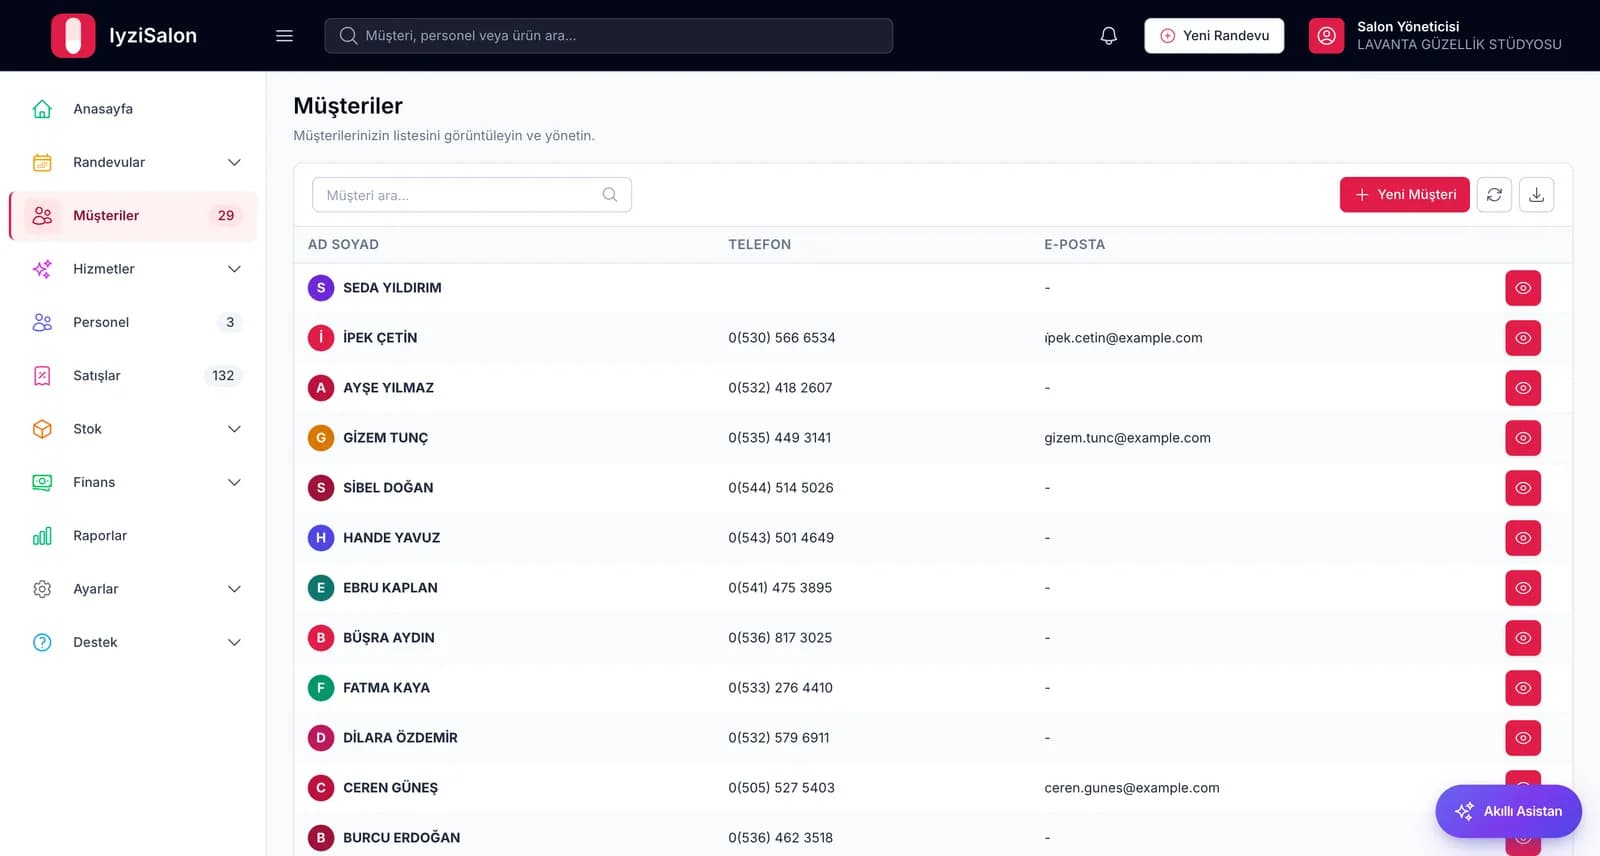The width and height of the screenshot is (1600, 856).
Task: Click the search magnifier in Müşteri ara
Action: [610, 195]
